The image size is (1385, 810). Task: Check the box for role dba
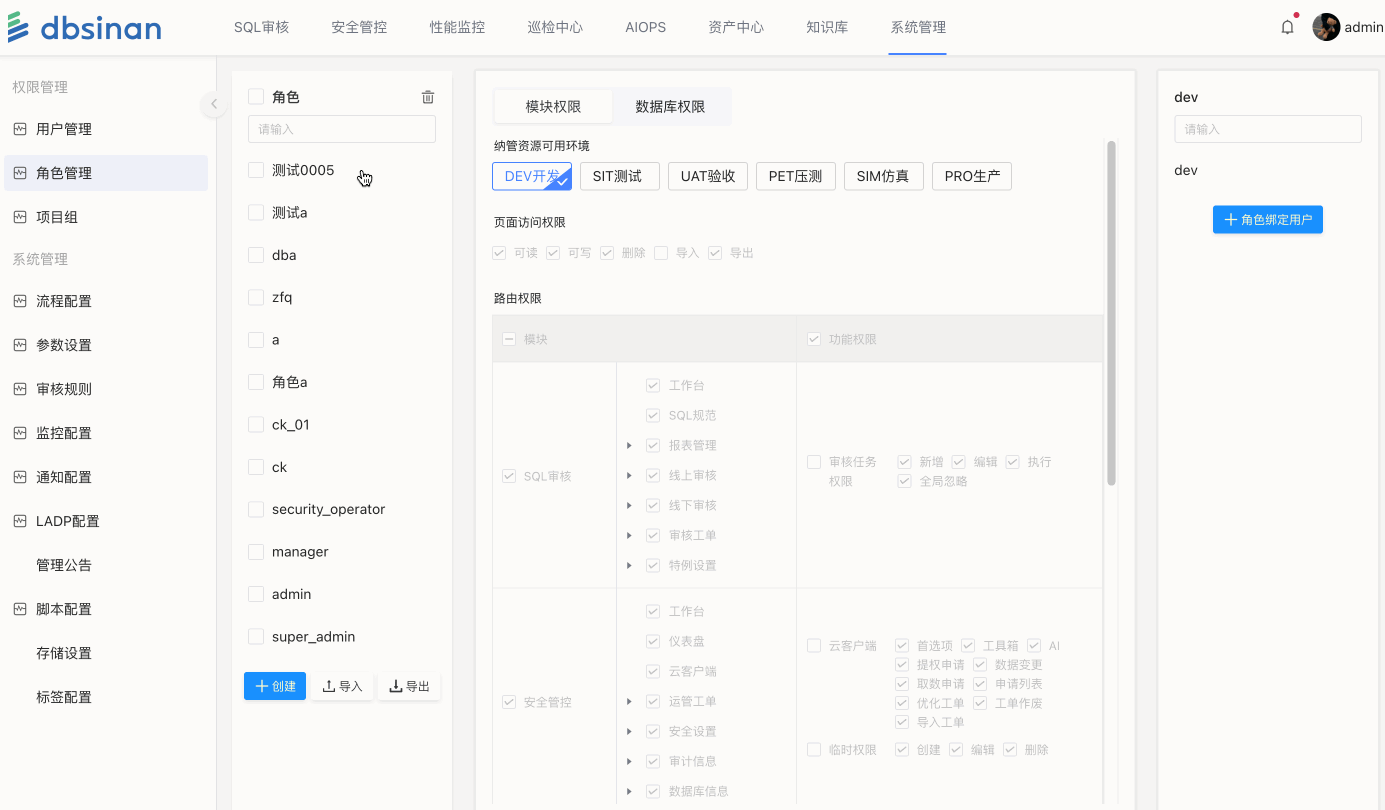click(x=256, y=255)
